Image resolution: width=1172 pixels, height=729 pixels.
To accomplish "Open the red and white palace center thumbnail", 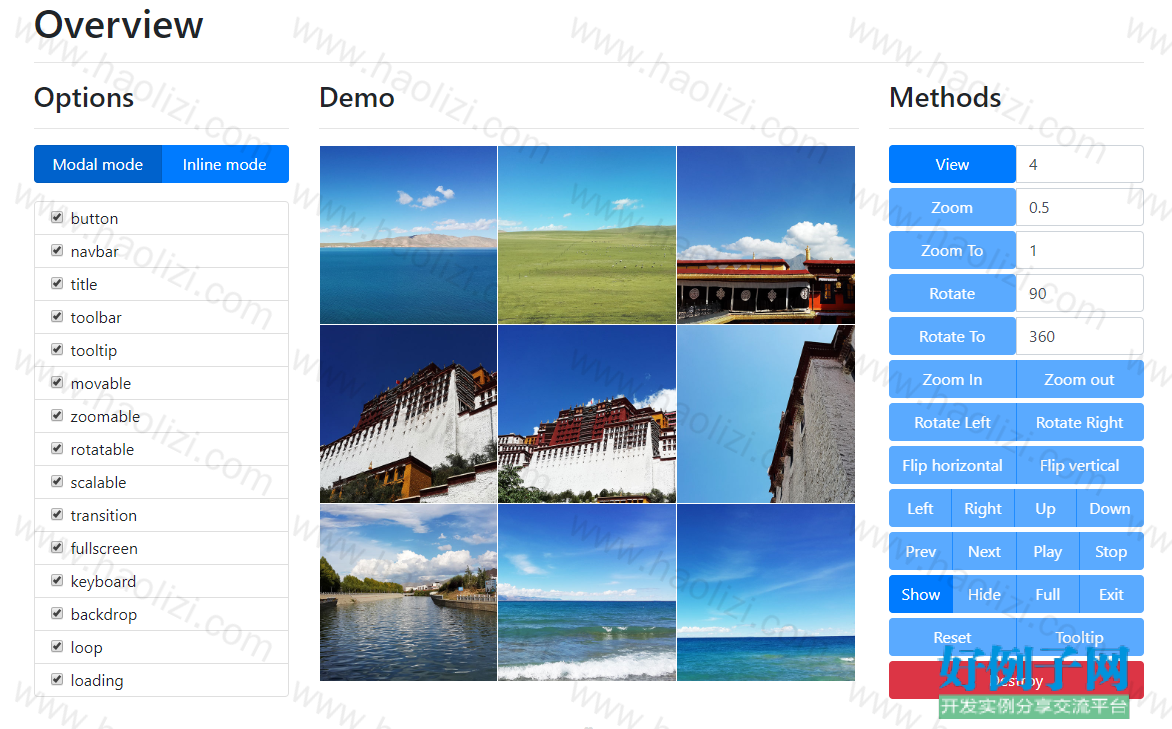I will pyautogui.click(x=587, y=413).
